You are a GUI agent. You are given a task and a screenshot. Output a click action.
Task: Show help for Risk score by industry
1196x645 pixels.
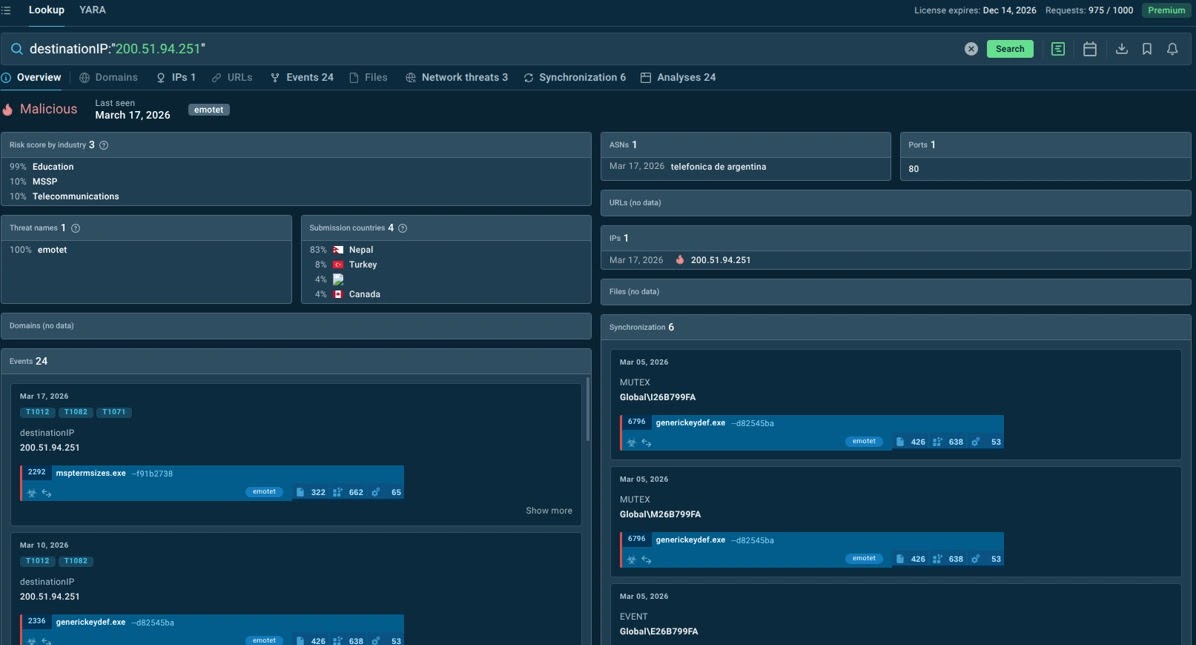coord(104,145)
